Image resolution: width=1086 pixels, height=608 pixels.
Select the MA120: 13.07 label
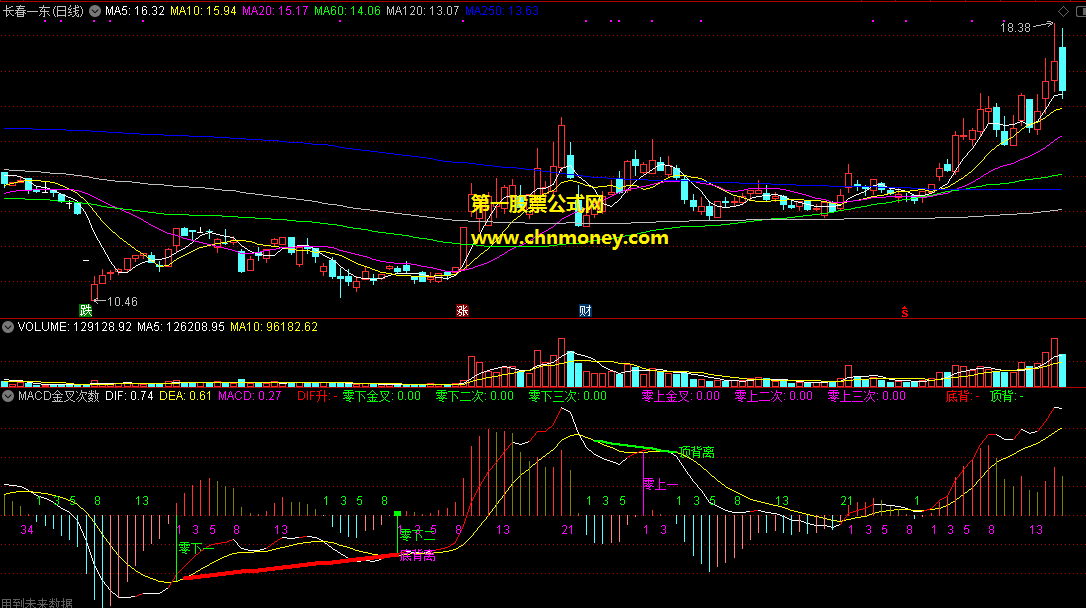(x=422, y=11)
